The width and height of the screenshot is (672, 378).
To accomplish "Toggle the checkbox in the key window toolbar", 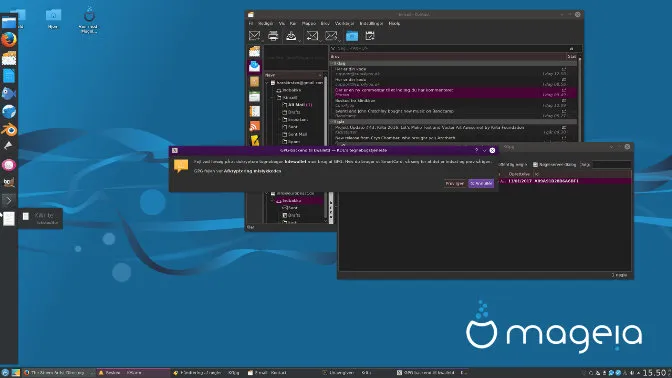I will pos(535,165).
